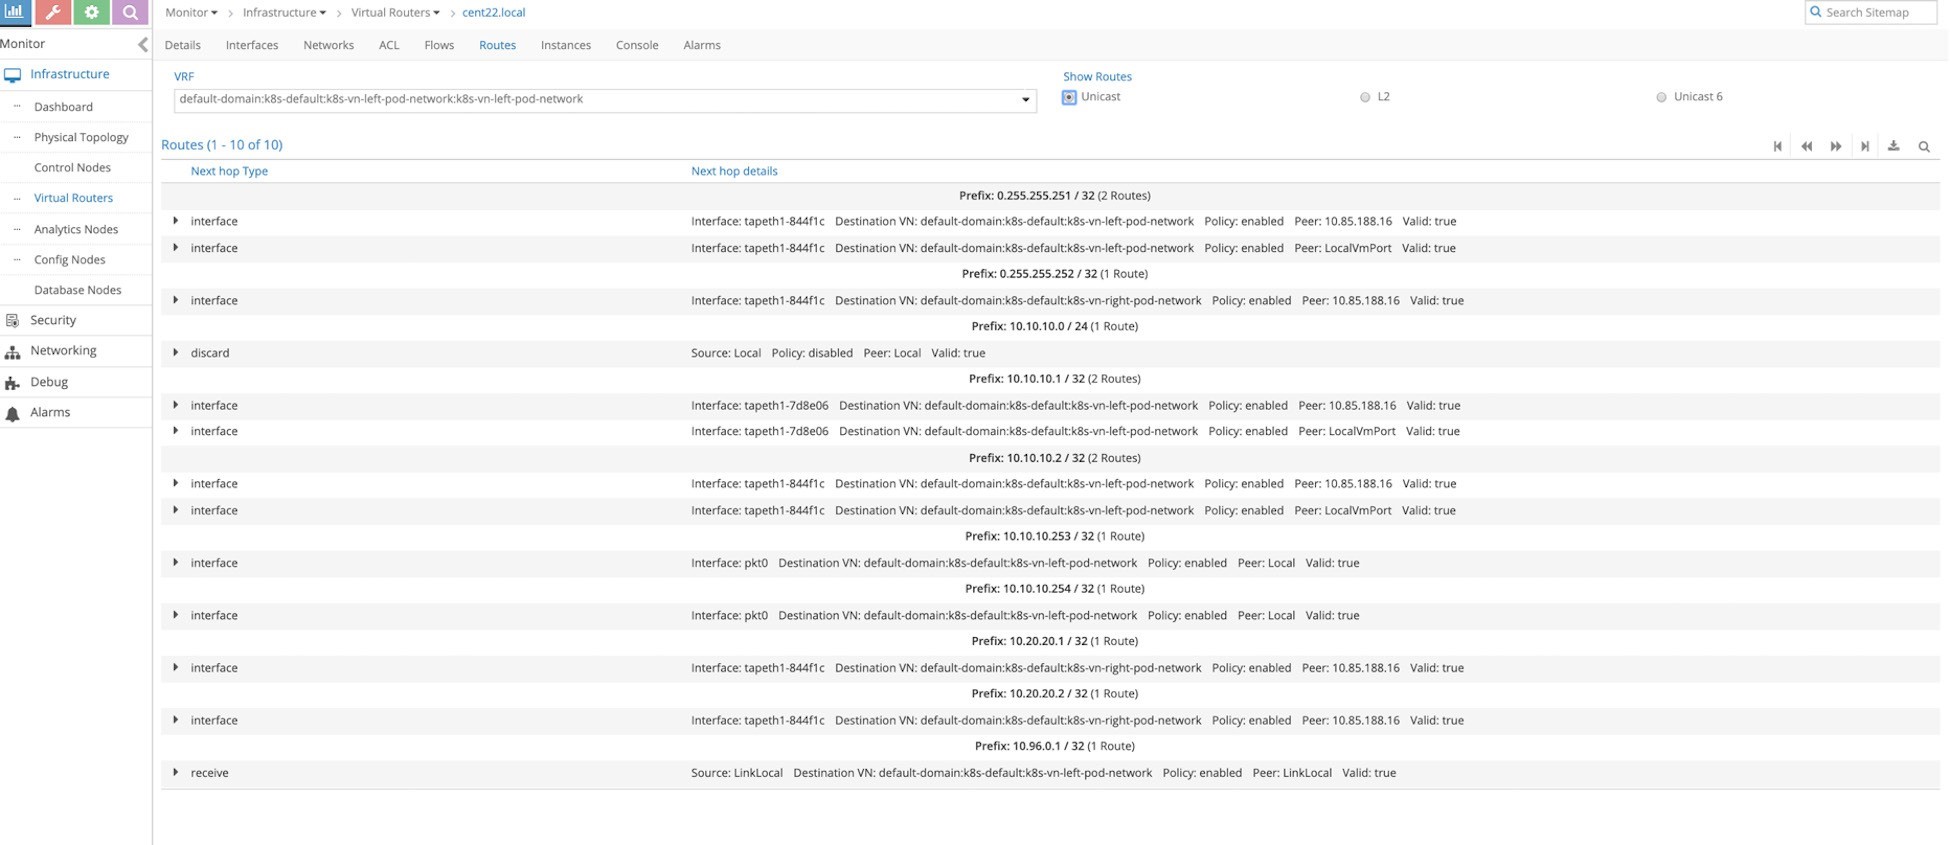
Task: Open the Query magnifier icon in top bar
Action: coord(130,12)
